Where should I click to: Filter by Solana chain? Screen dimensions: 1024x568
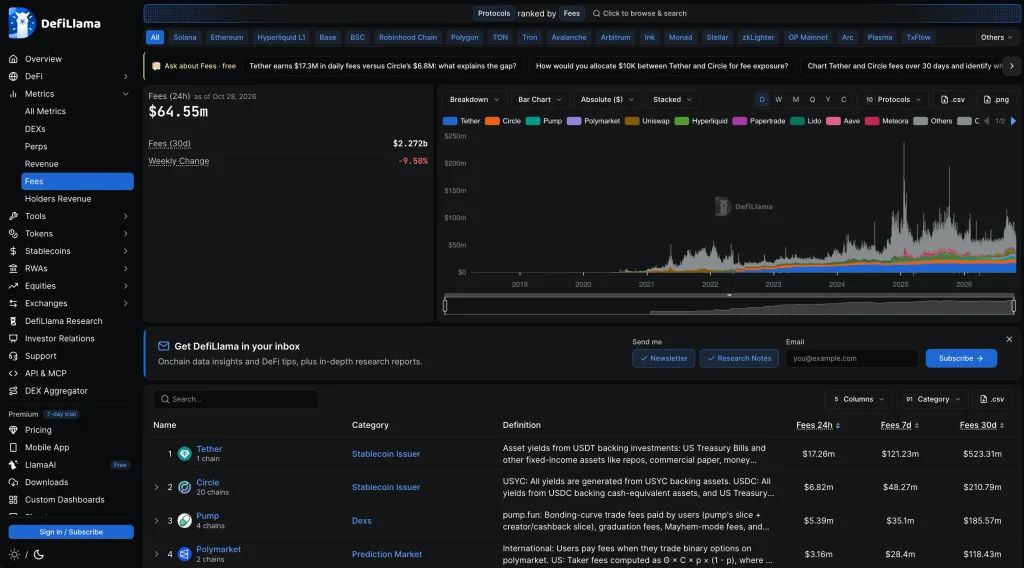(x=185, y=37)
